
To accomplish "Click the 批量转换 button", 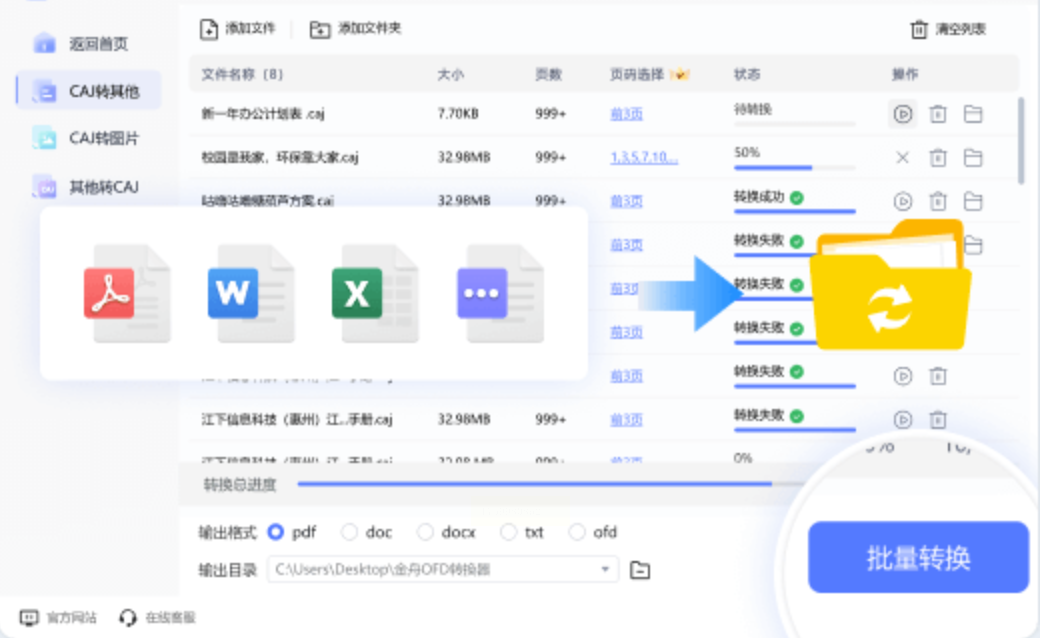I will tap(918, 557).
